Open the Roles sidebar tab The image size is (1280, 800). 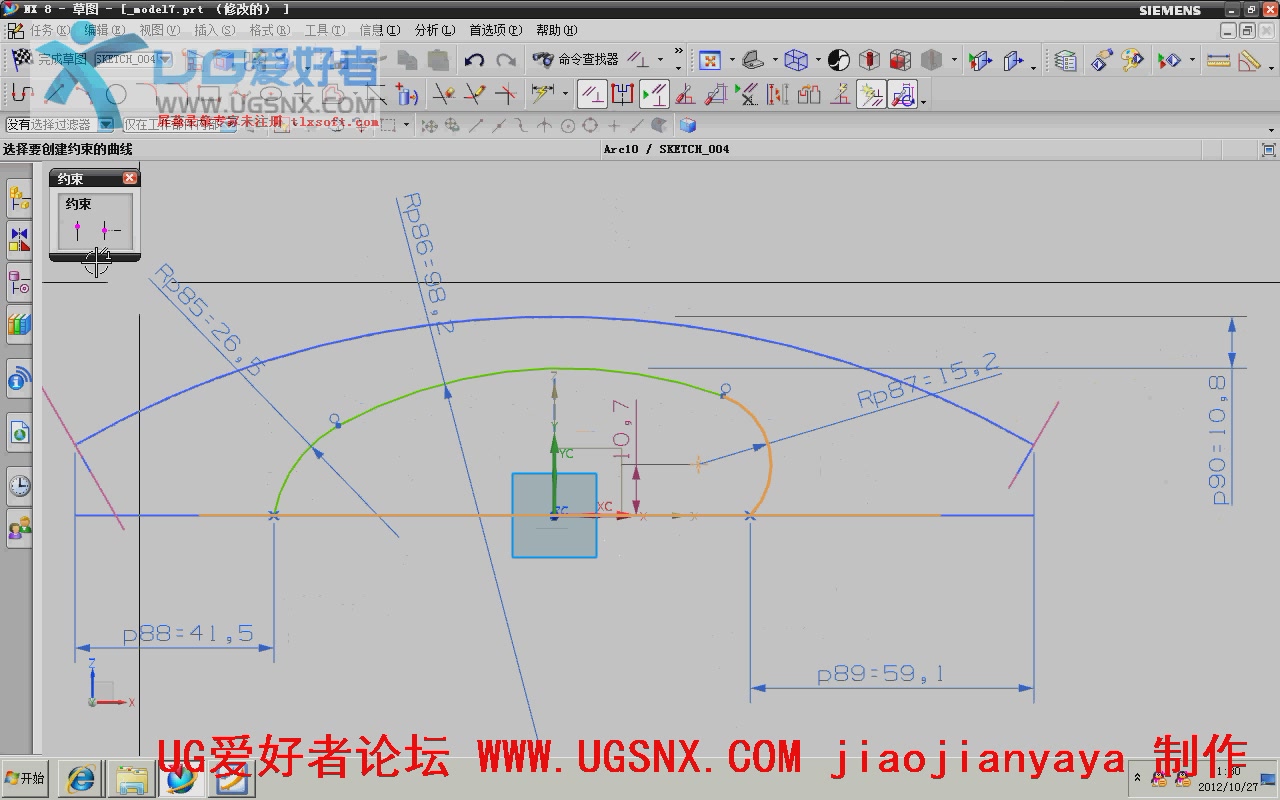point(19,527)
